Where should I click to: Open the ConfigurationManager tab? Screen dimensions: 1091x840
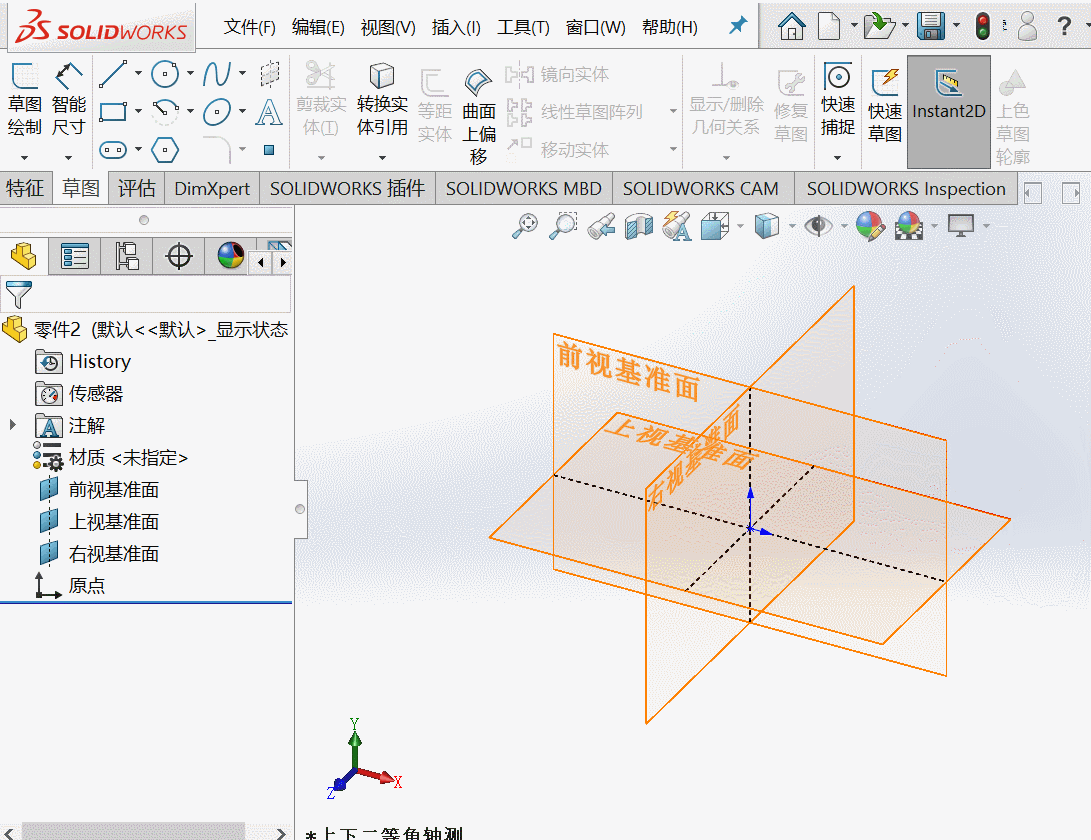click(127, 256)
